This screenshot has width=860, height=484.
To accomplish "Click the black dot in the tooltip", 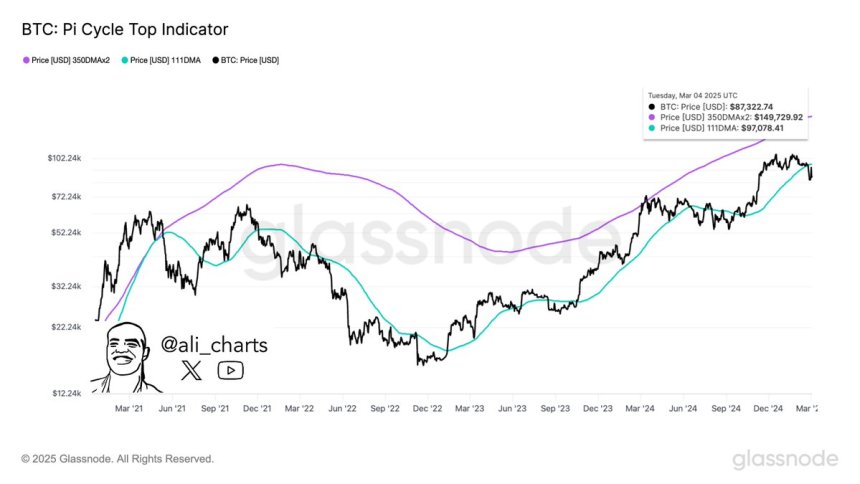I will [652, 104].
